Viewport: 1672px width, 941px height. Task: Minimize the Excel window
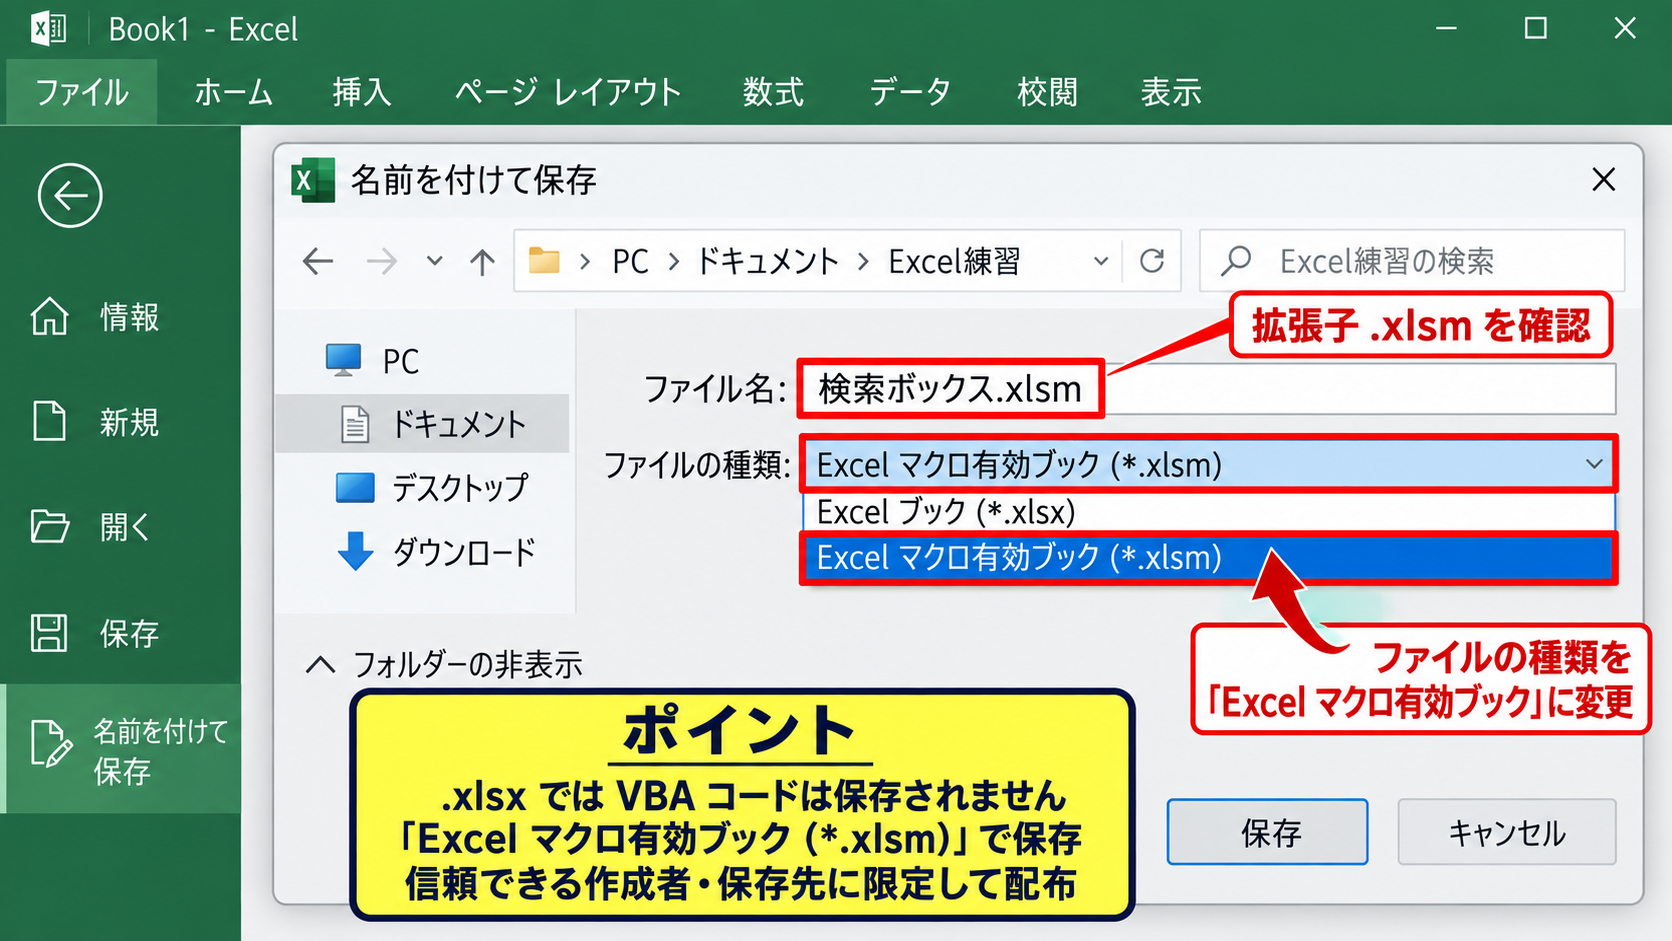point(1446,28)
